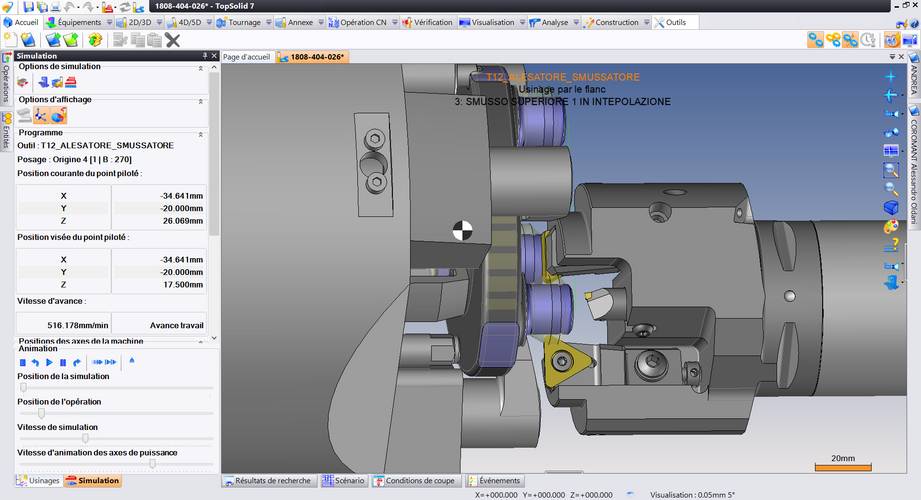Toggle the highlighted pie chart display option

pyautogui.click(x=57, y=116)
